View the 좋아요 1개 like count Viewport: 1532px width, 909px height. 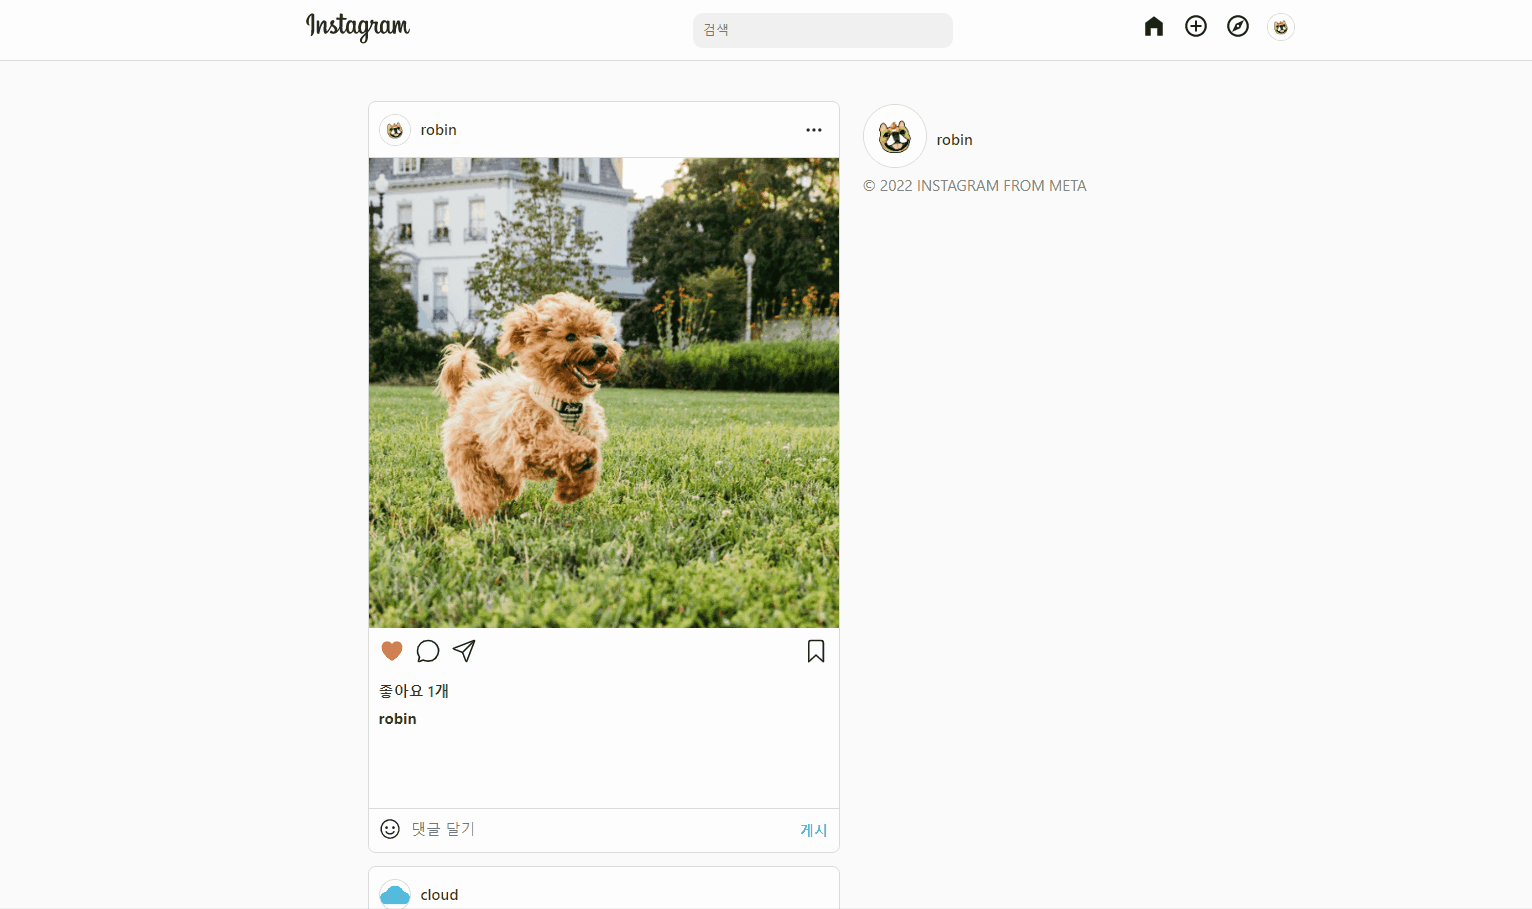click(413, 691)
